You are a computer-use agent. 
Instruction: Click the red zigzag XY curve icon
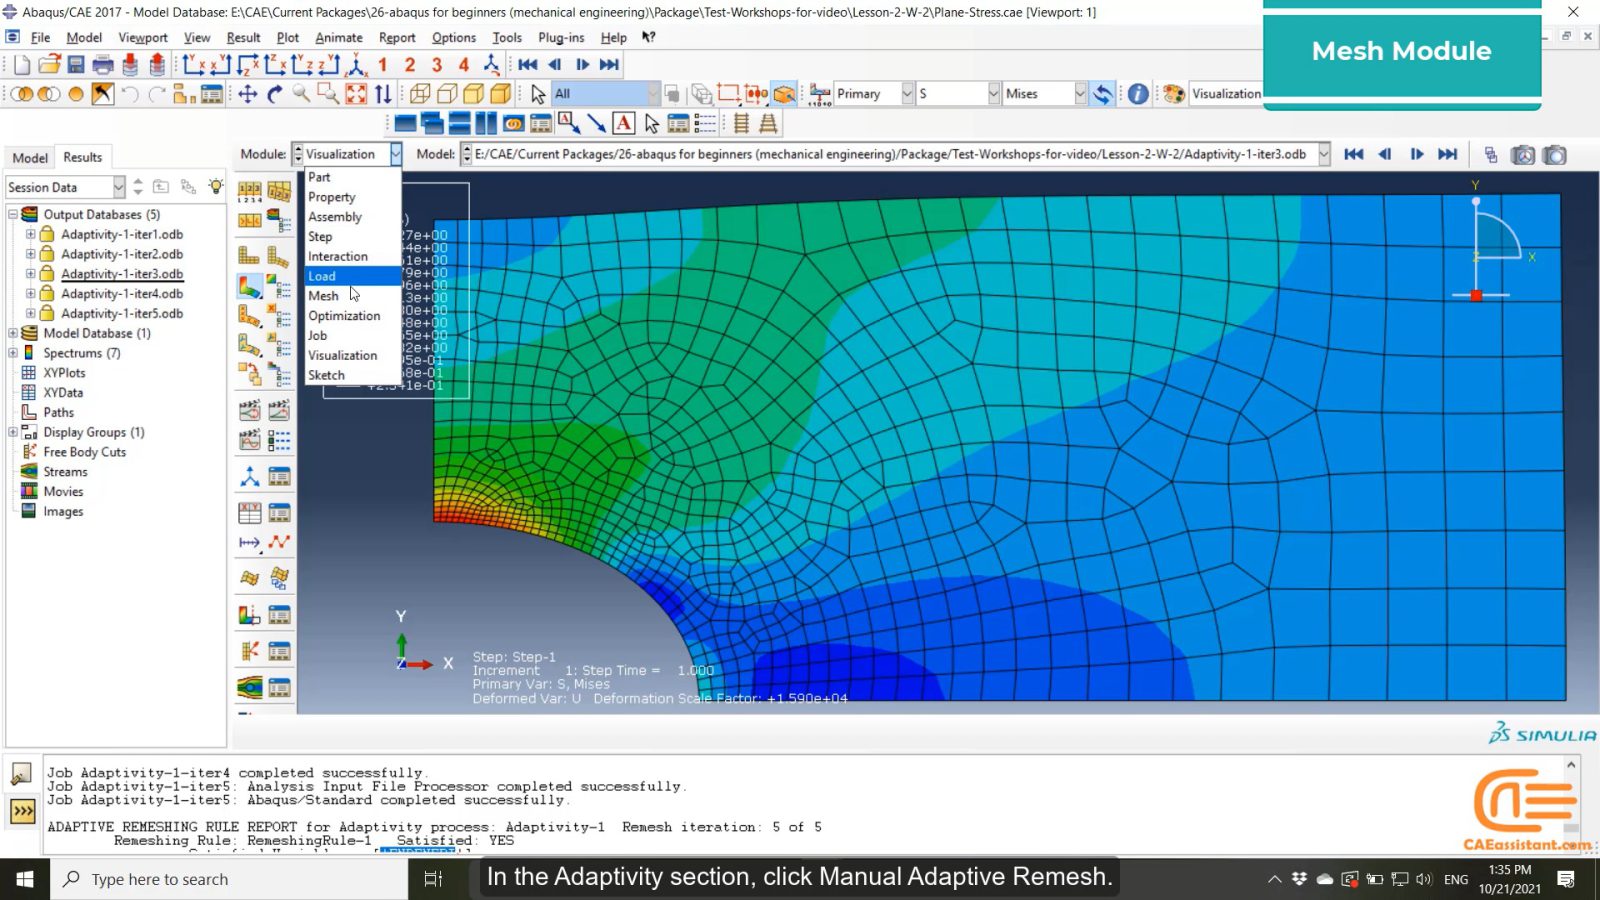click(279, 543)
